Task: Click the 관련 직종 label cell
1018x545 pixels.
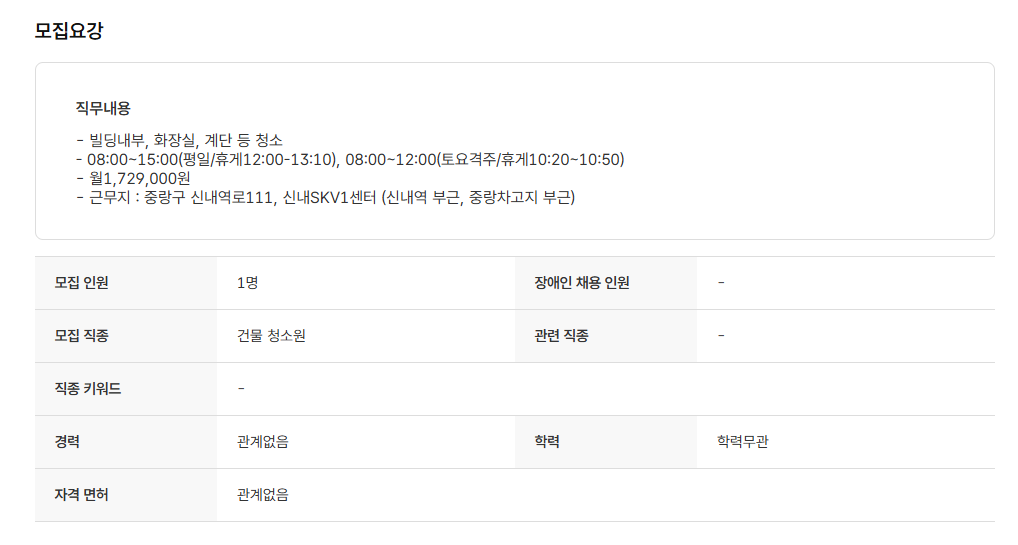Action: 562,336
